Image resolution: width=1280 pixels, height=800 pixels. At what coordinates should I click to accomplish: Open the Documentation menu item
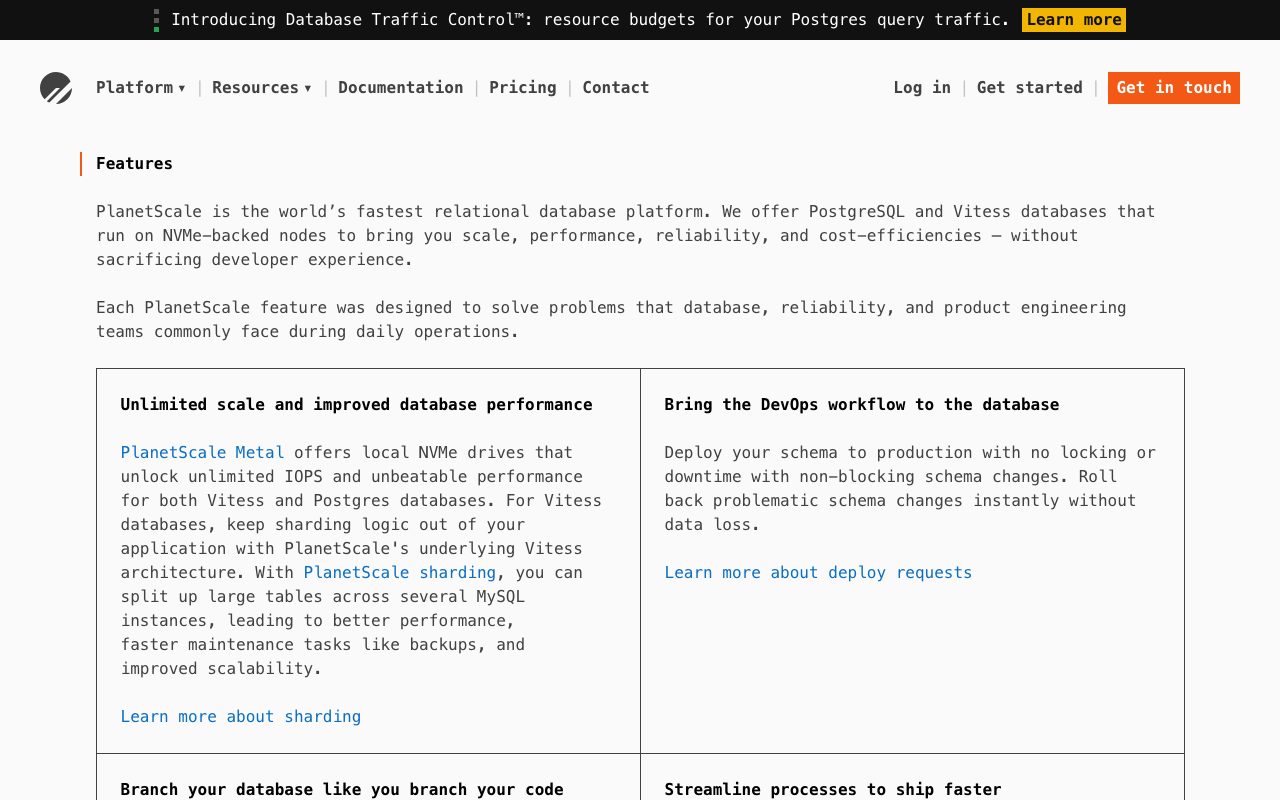[x=401, y=88]
